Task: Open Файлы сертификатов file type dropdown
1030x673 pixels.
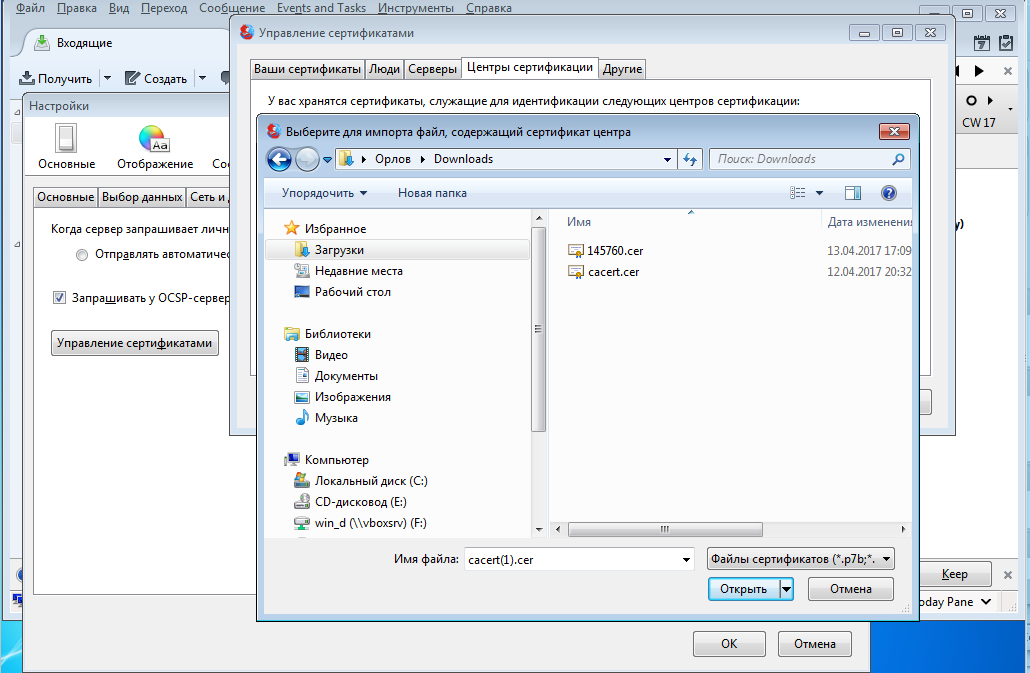Action: [801, 559]
